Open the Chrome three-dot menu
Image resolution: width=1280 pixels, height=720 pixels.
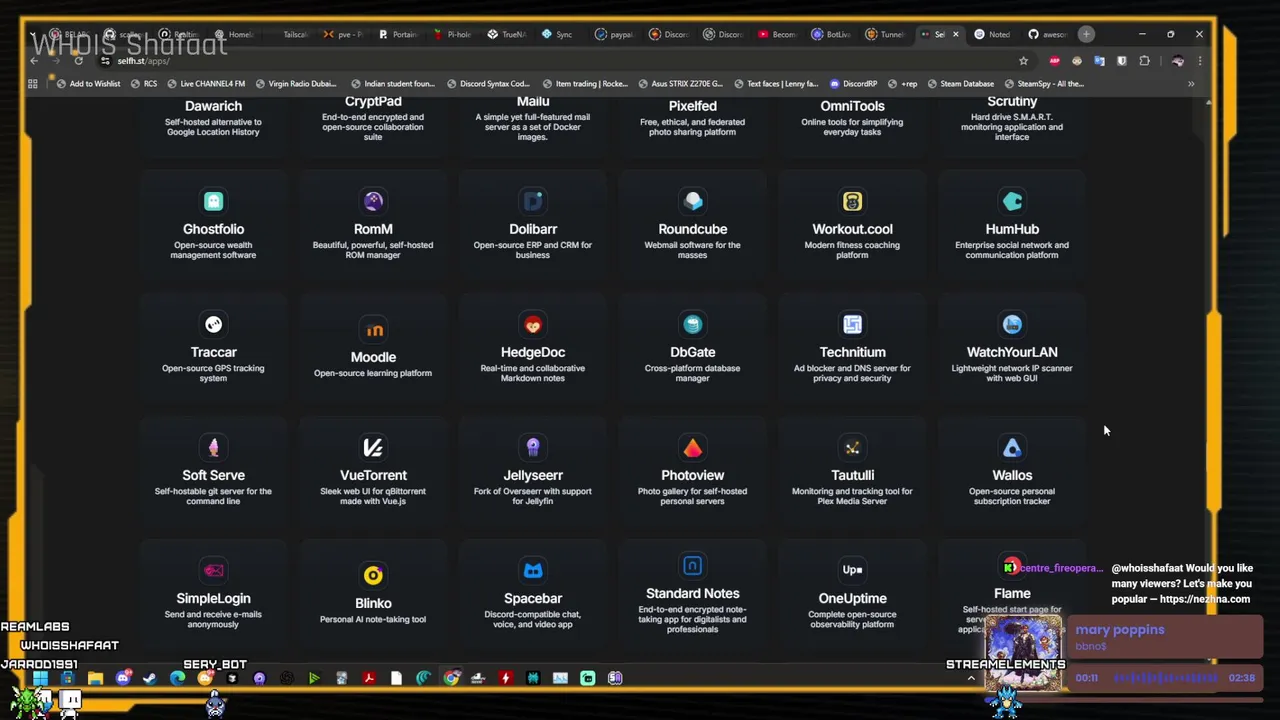pyautogui.click(x=1199, y=61)
